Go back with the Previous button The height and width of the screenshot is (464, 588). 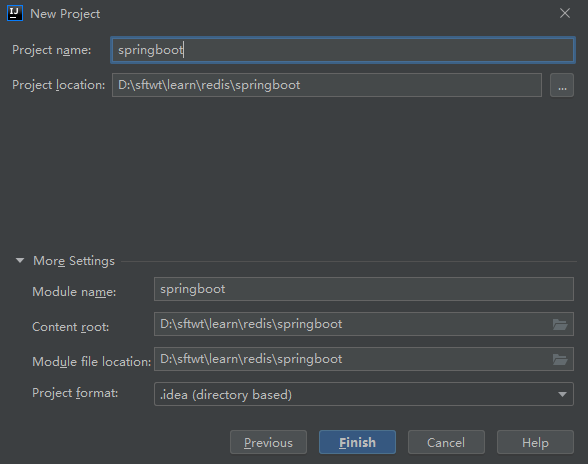coord(268,442)
